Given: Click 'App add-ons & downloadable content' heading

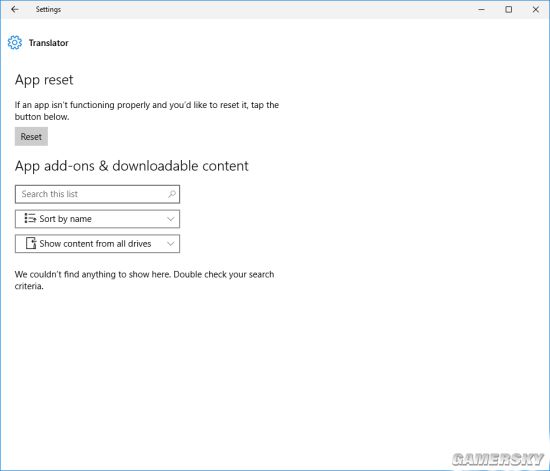Looking at the screenshot, I should (x=132, y=166).
